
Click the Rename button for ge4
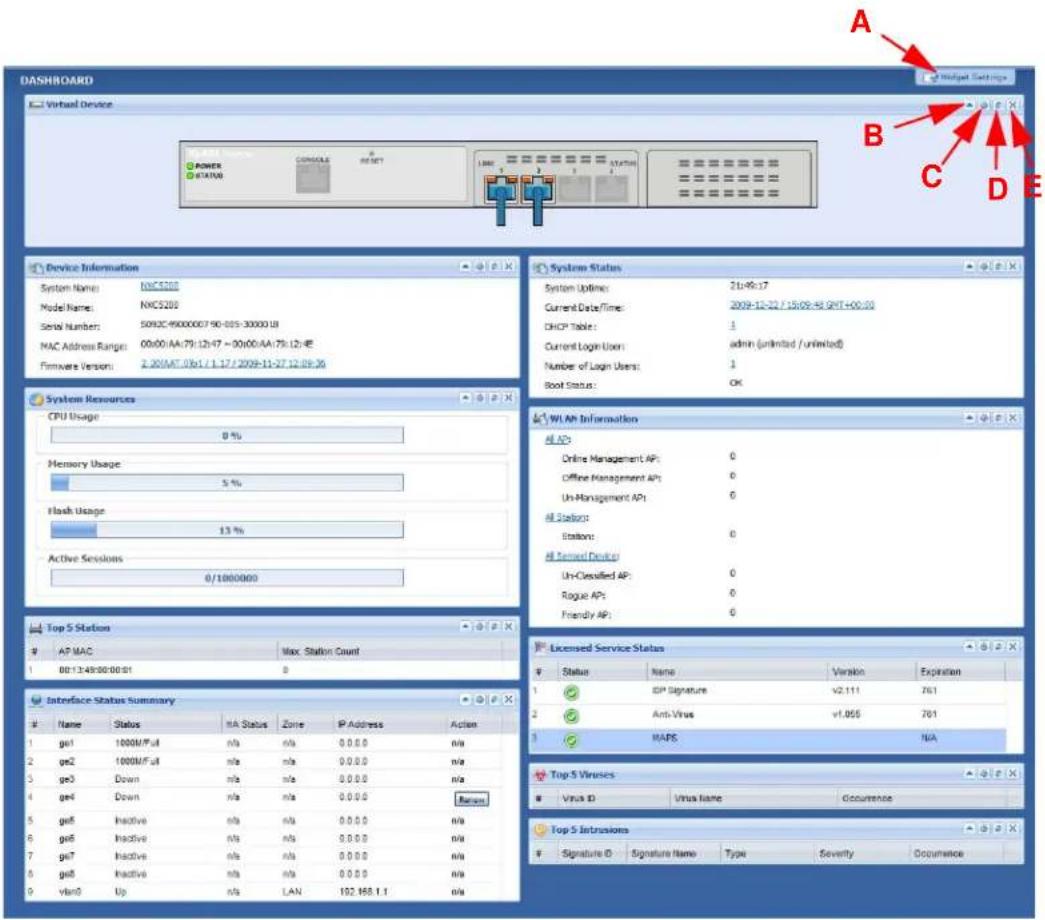pyautogui.click(x=471, y=799)
